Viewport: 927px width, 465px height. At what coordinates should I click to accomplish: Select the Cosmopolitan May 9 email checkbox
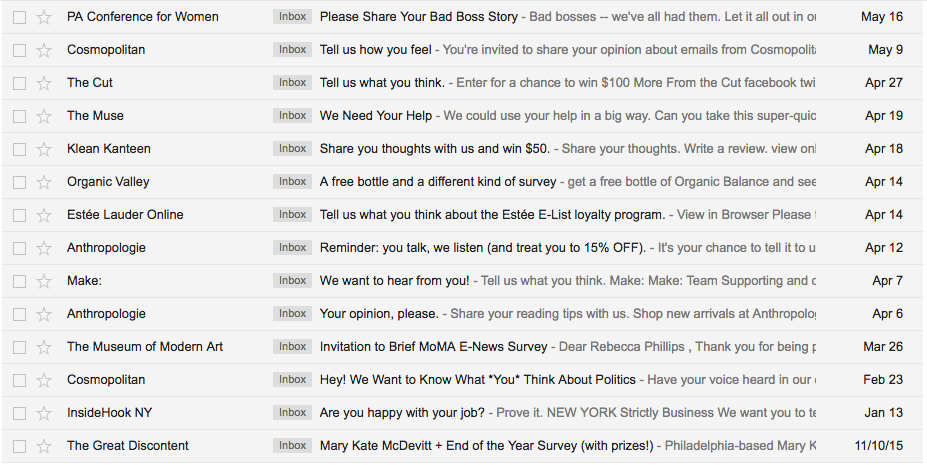19,50
